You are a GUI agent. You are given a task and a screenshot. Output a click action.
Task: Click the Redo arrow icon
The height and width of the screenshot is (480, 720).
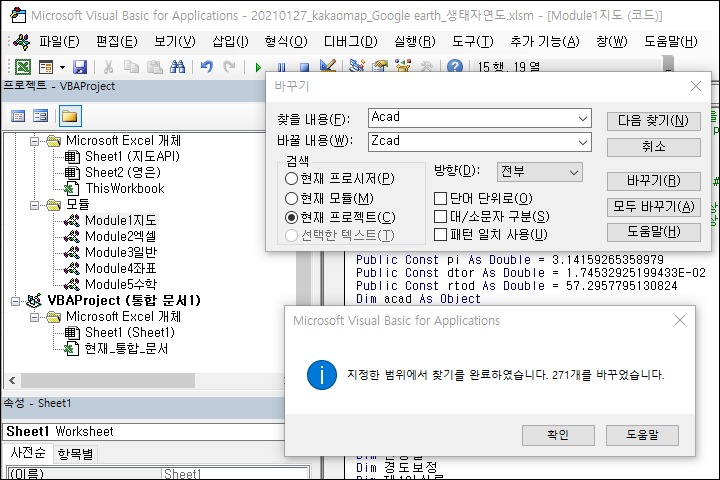click(229, 67)
